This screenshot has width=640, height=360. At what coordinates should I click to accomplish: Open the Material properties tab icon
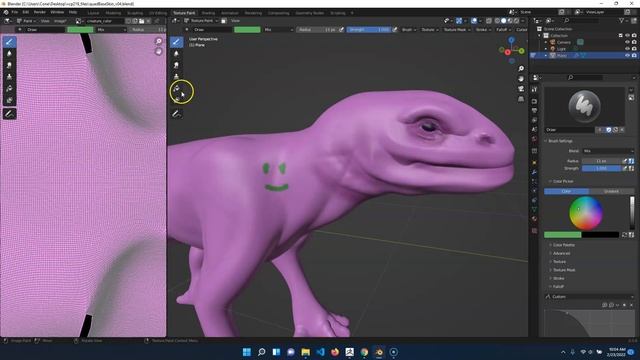point(534,219)
